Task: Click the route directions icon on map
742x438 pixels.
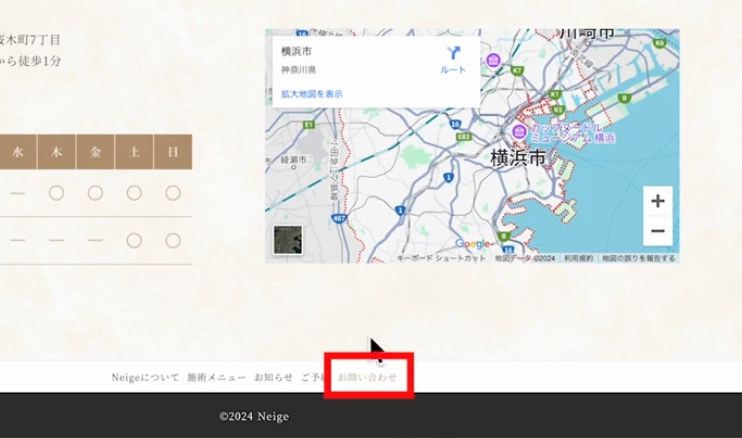Action: click(453, 54)
